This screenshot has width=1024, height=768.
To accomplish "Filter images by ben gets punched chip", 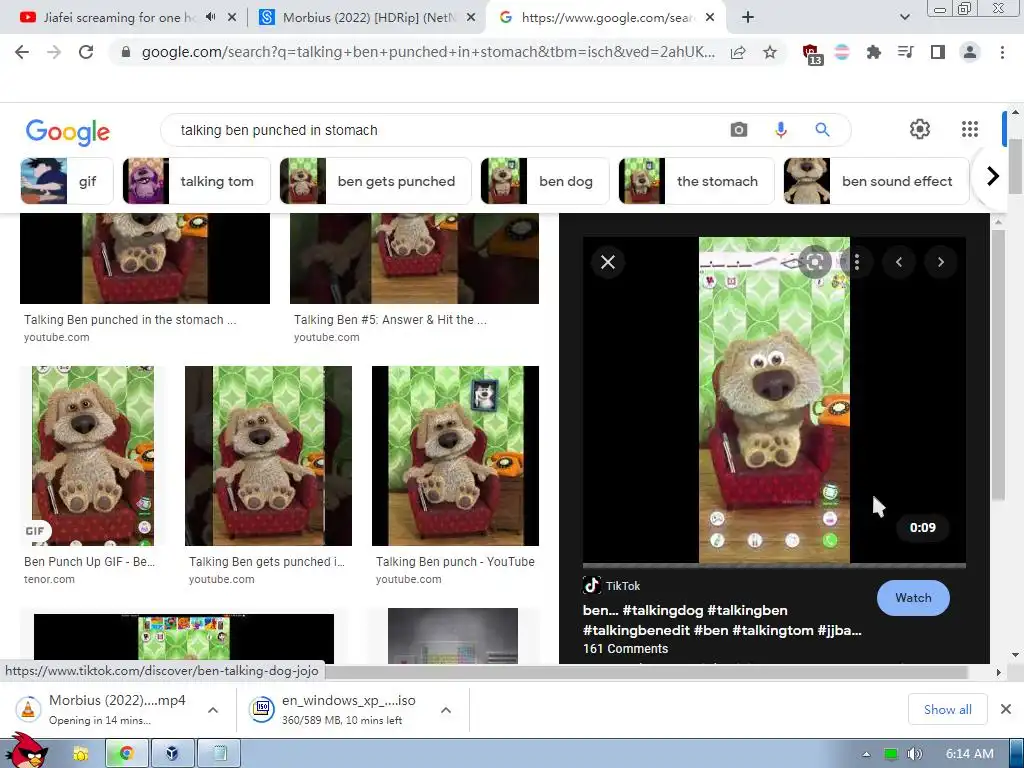I will pyautogui.click(x=376, y=181).
